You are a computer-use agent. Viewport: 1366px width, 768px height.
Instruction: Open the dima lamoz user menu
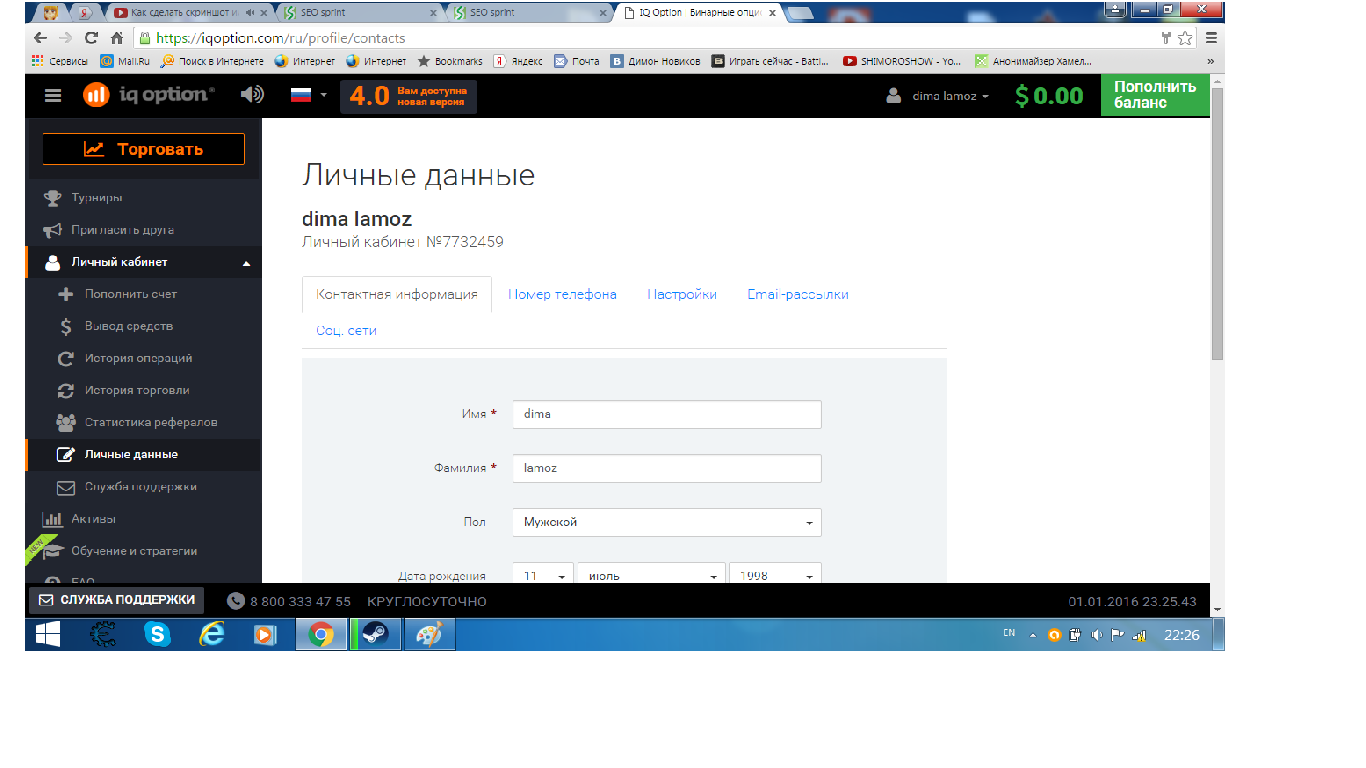click(x=938, y=96)
